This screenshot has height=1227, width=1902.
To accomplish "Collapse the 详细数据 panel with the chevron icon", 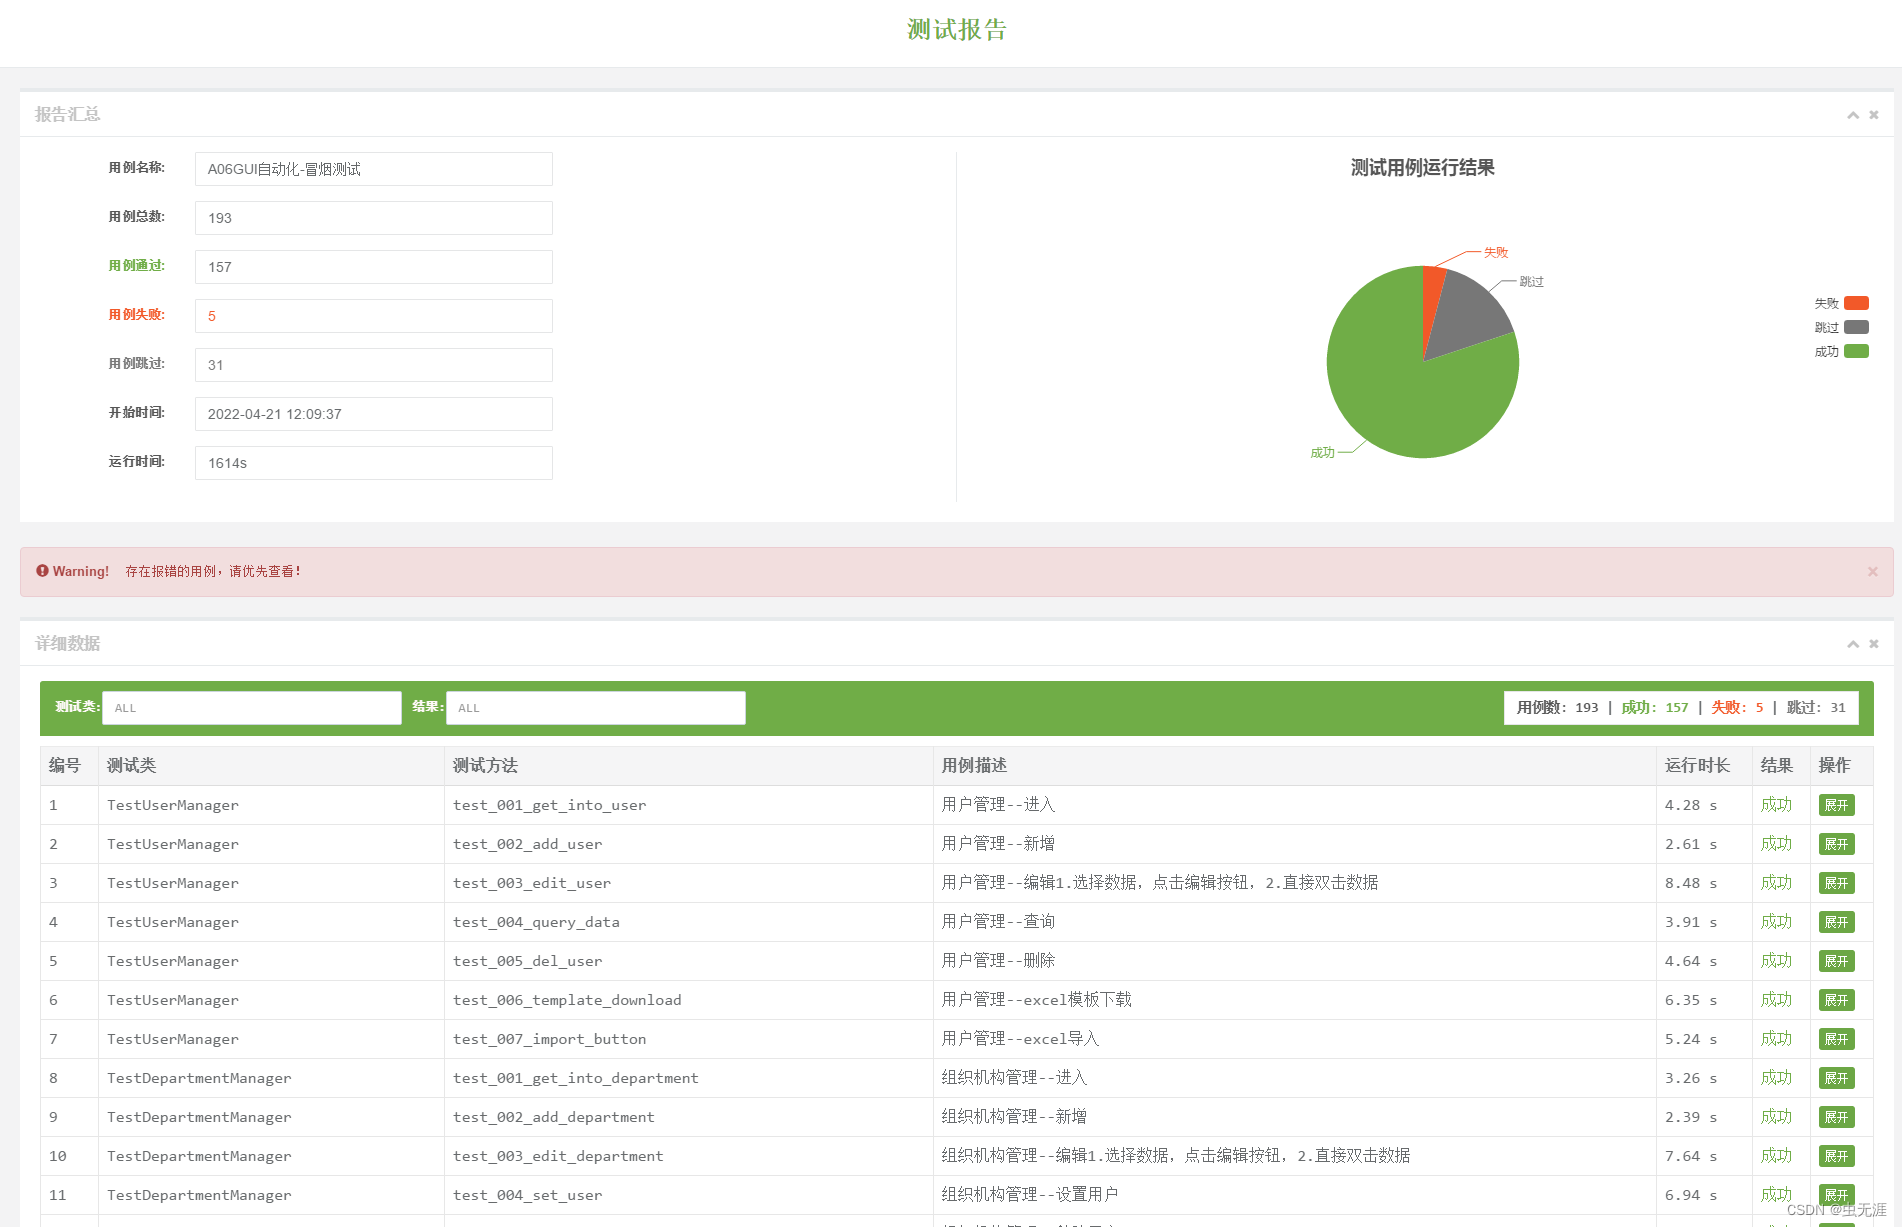I will (1853, 644).
